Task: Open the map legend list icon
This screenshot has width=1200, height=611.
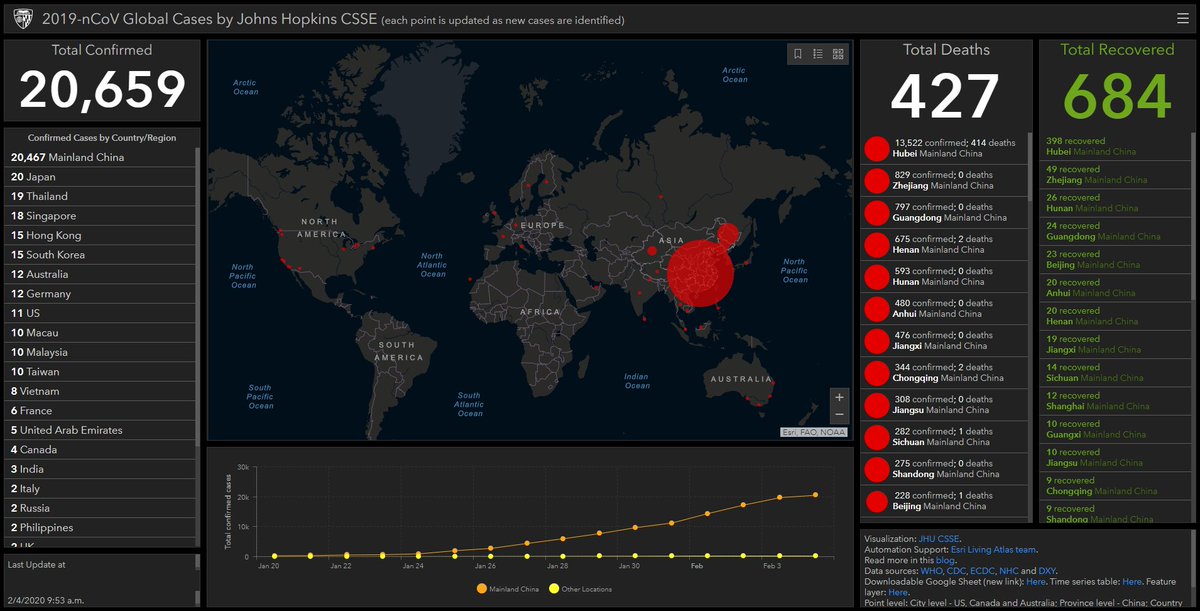Action: [x=818, y=54]
